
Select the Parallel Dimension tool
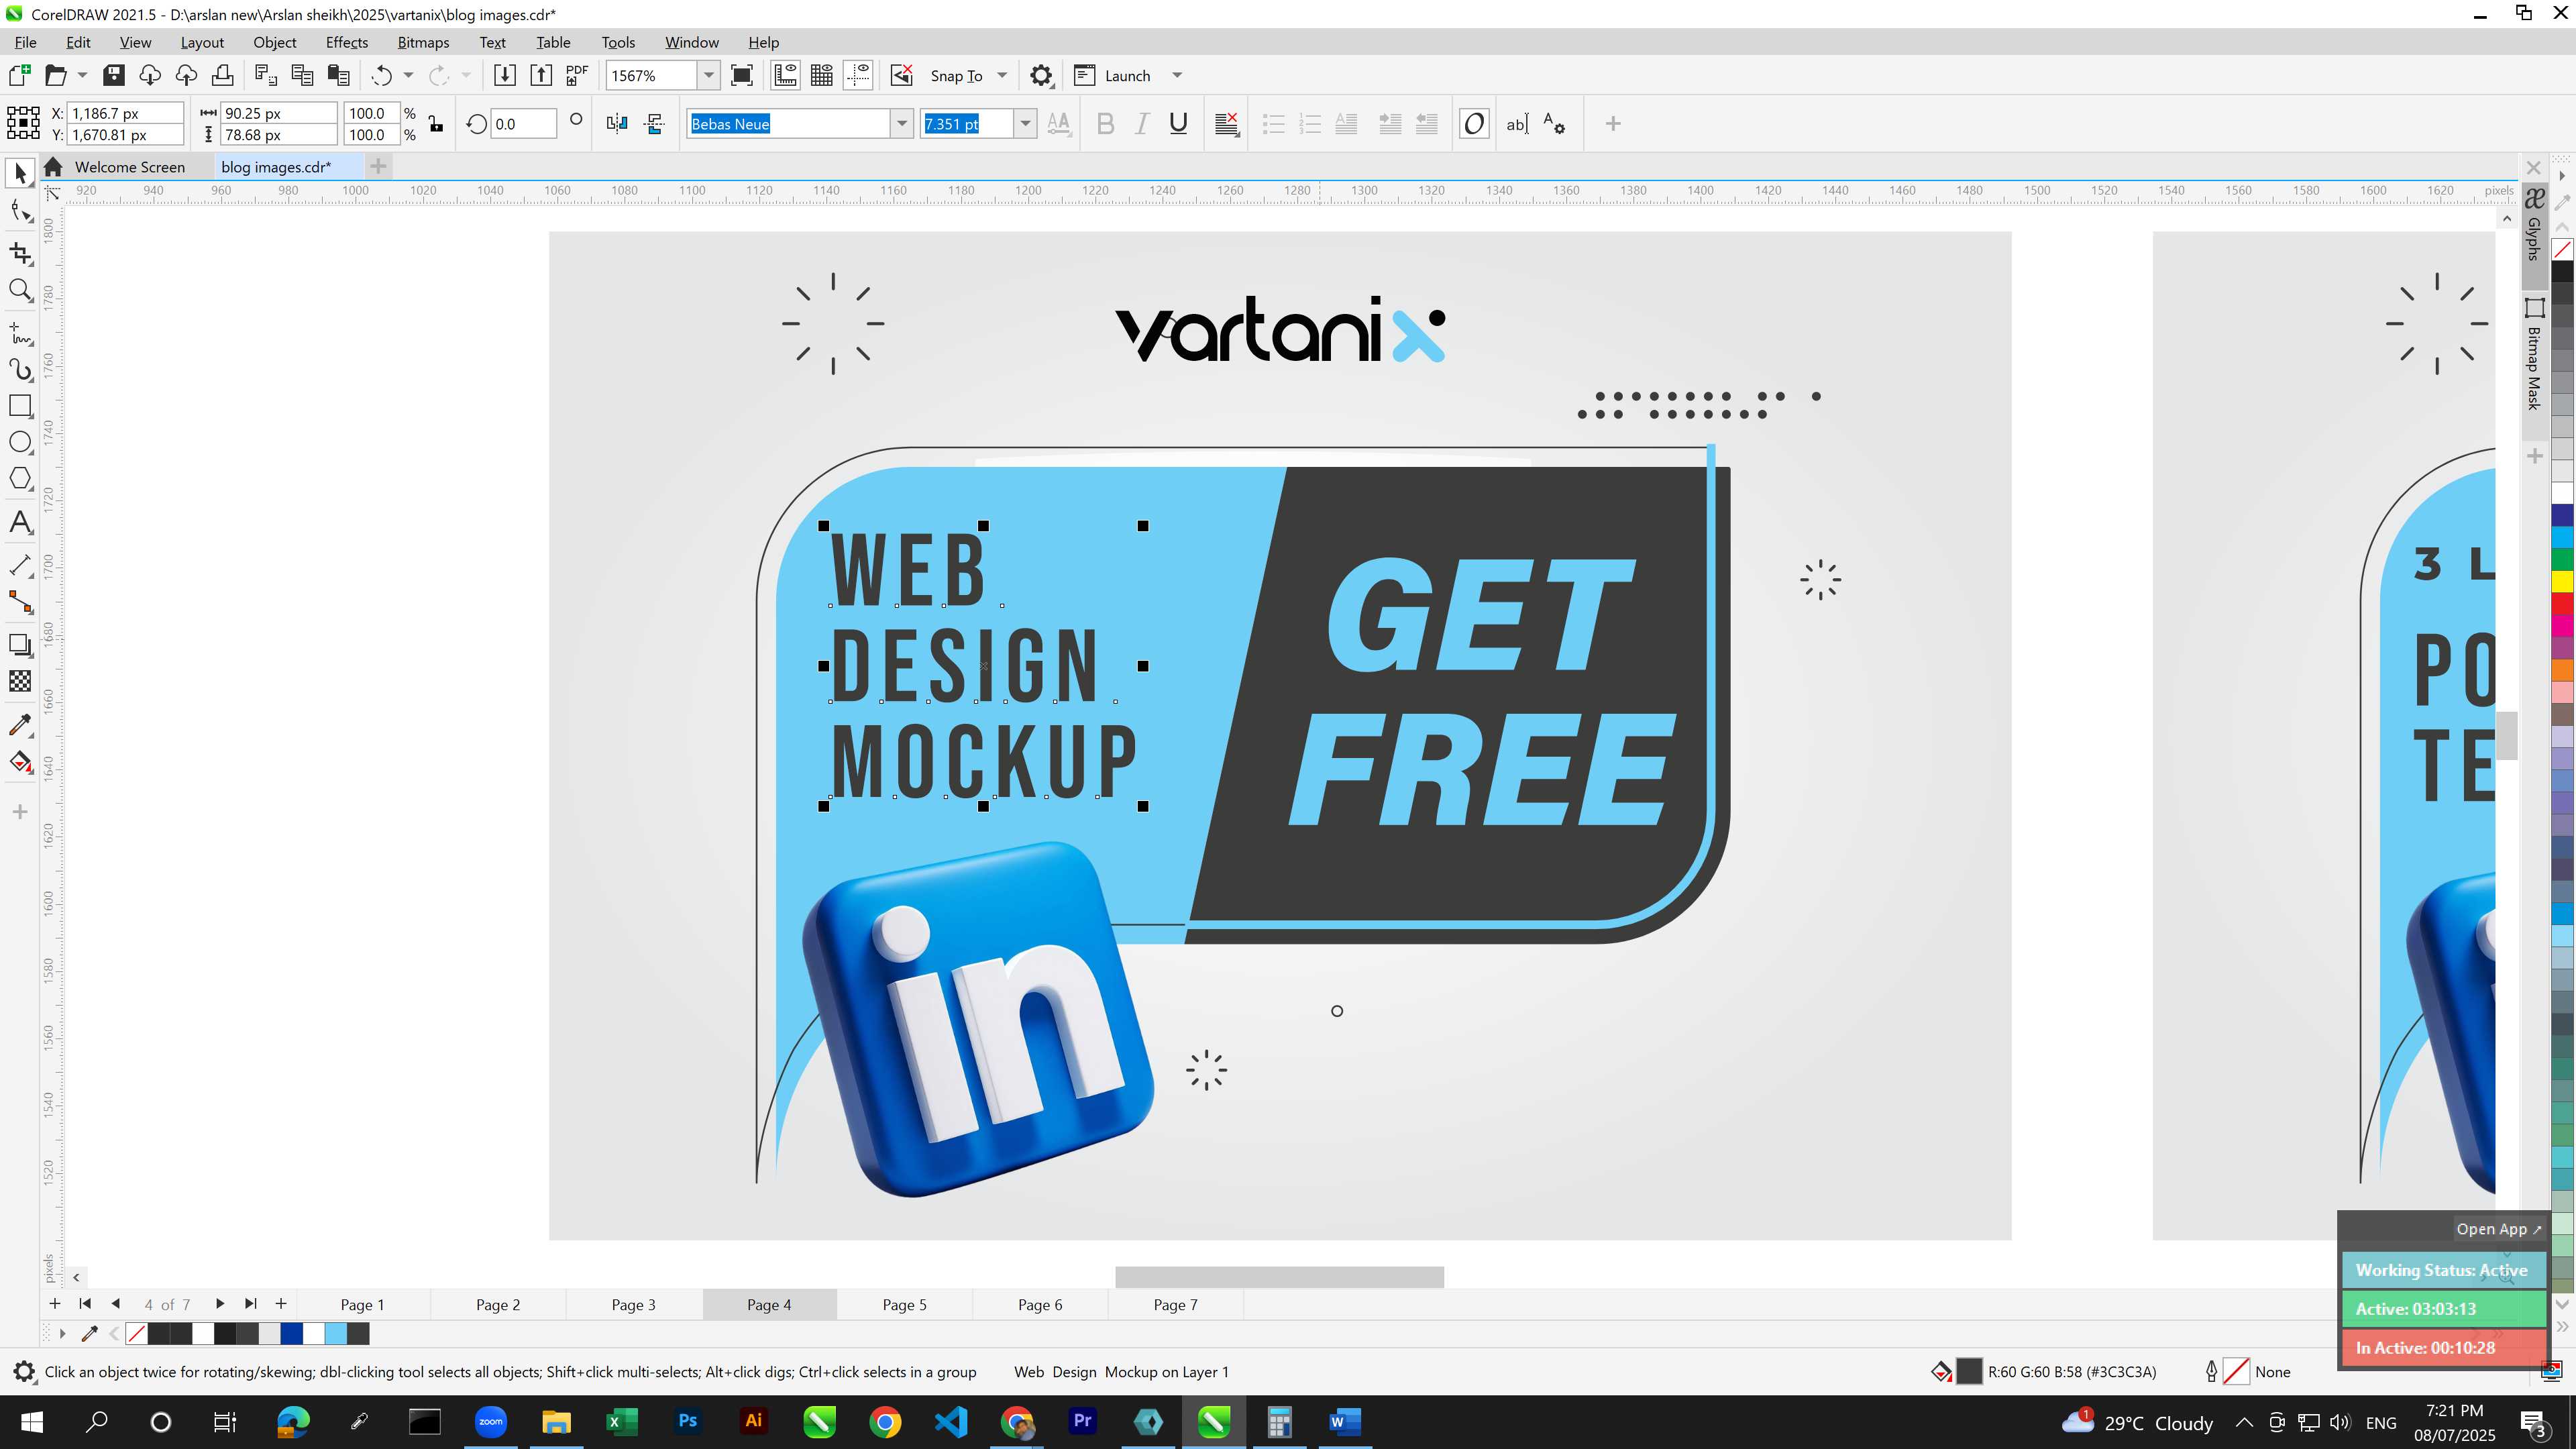click(x=20, y=565)
